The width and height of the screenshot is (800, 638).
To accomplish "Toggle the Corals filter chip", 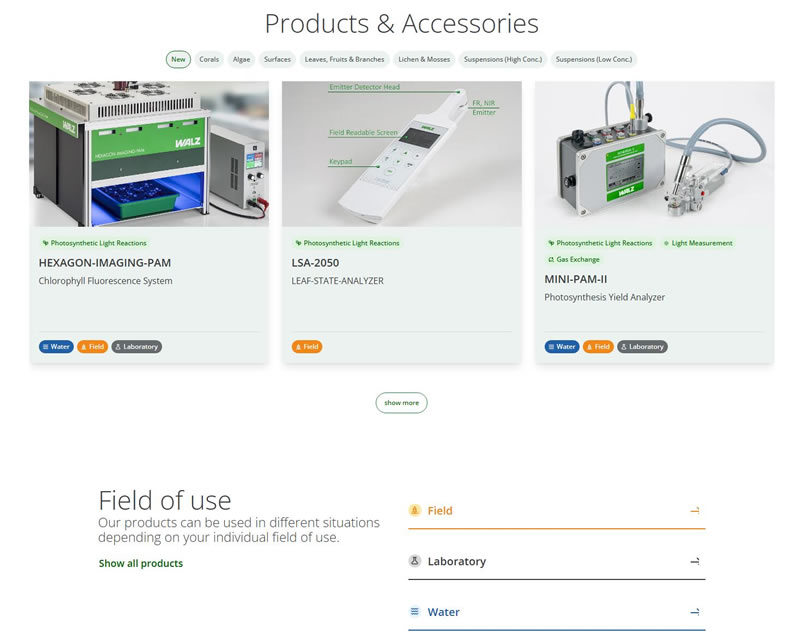I will pos(209,59).
